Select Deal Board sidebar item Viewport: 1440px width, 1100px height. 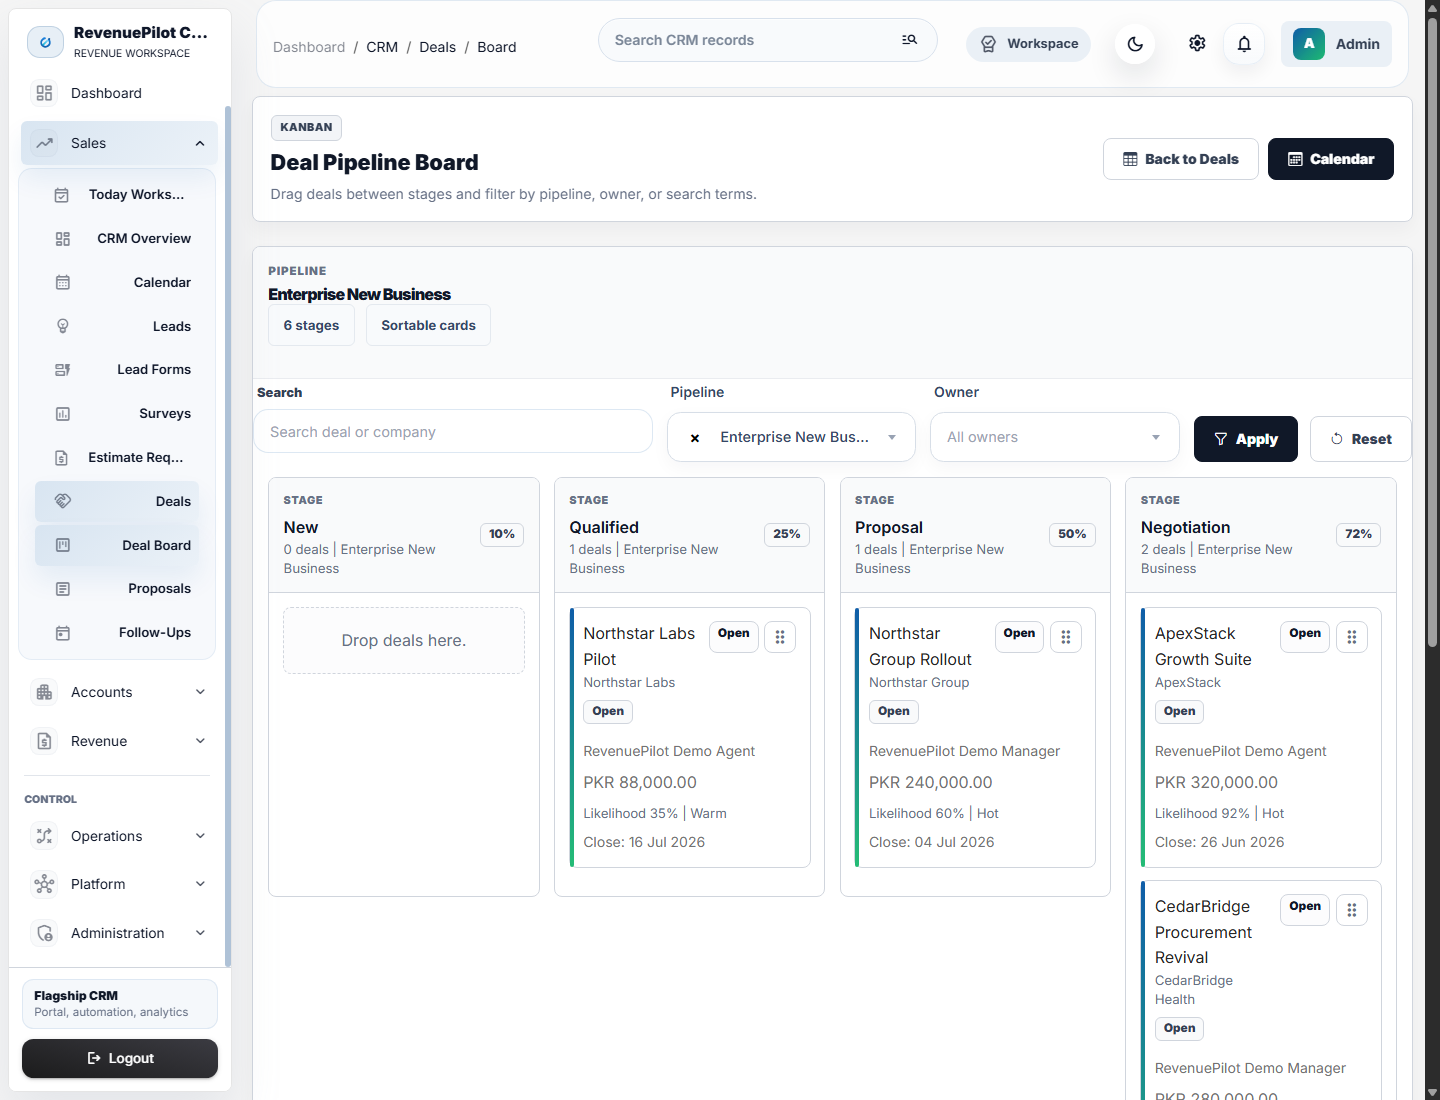point(117,545)
